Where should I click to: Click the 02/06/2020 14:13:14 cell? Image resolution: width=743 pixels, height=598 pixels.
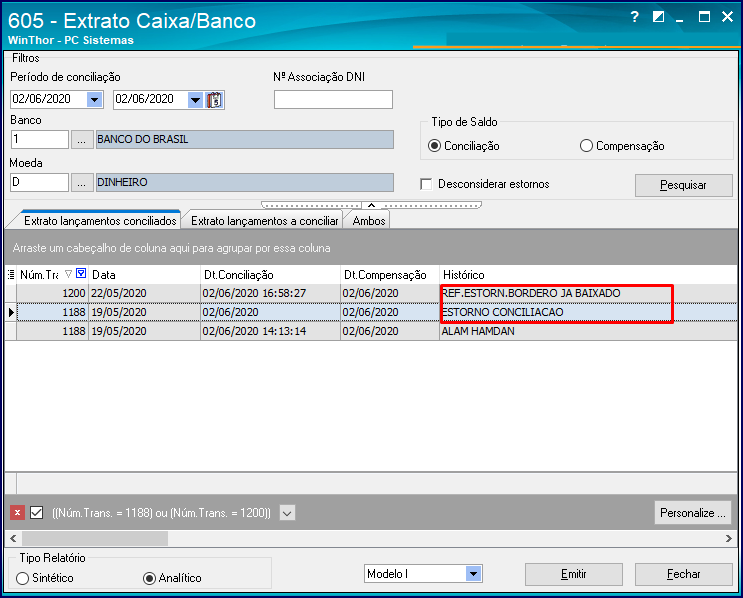tap(270, 331)
